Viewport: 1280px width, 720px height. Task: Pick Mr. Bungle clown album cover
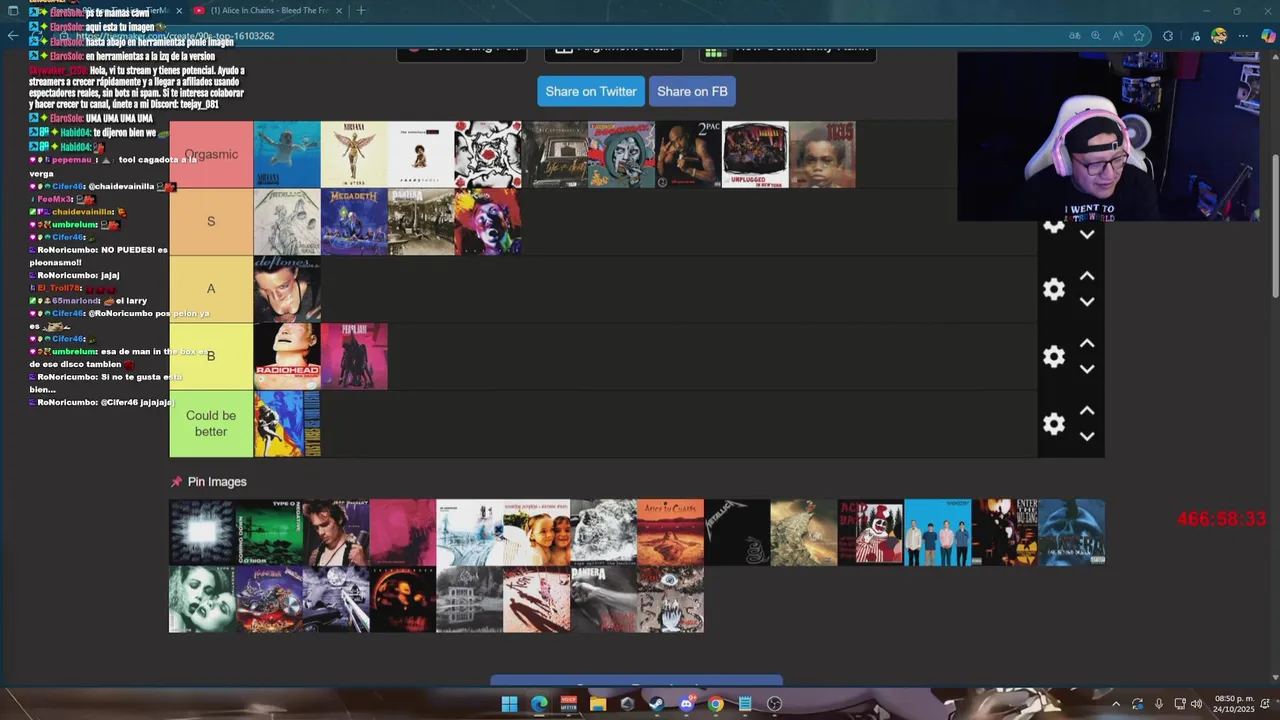tap(871, 533)
